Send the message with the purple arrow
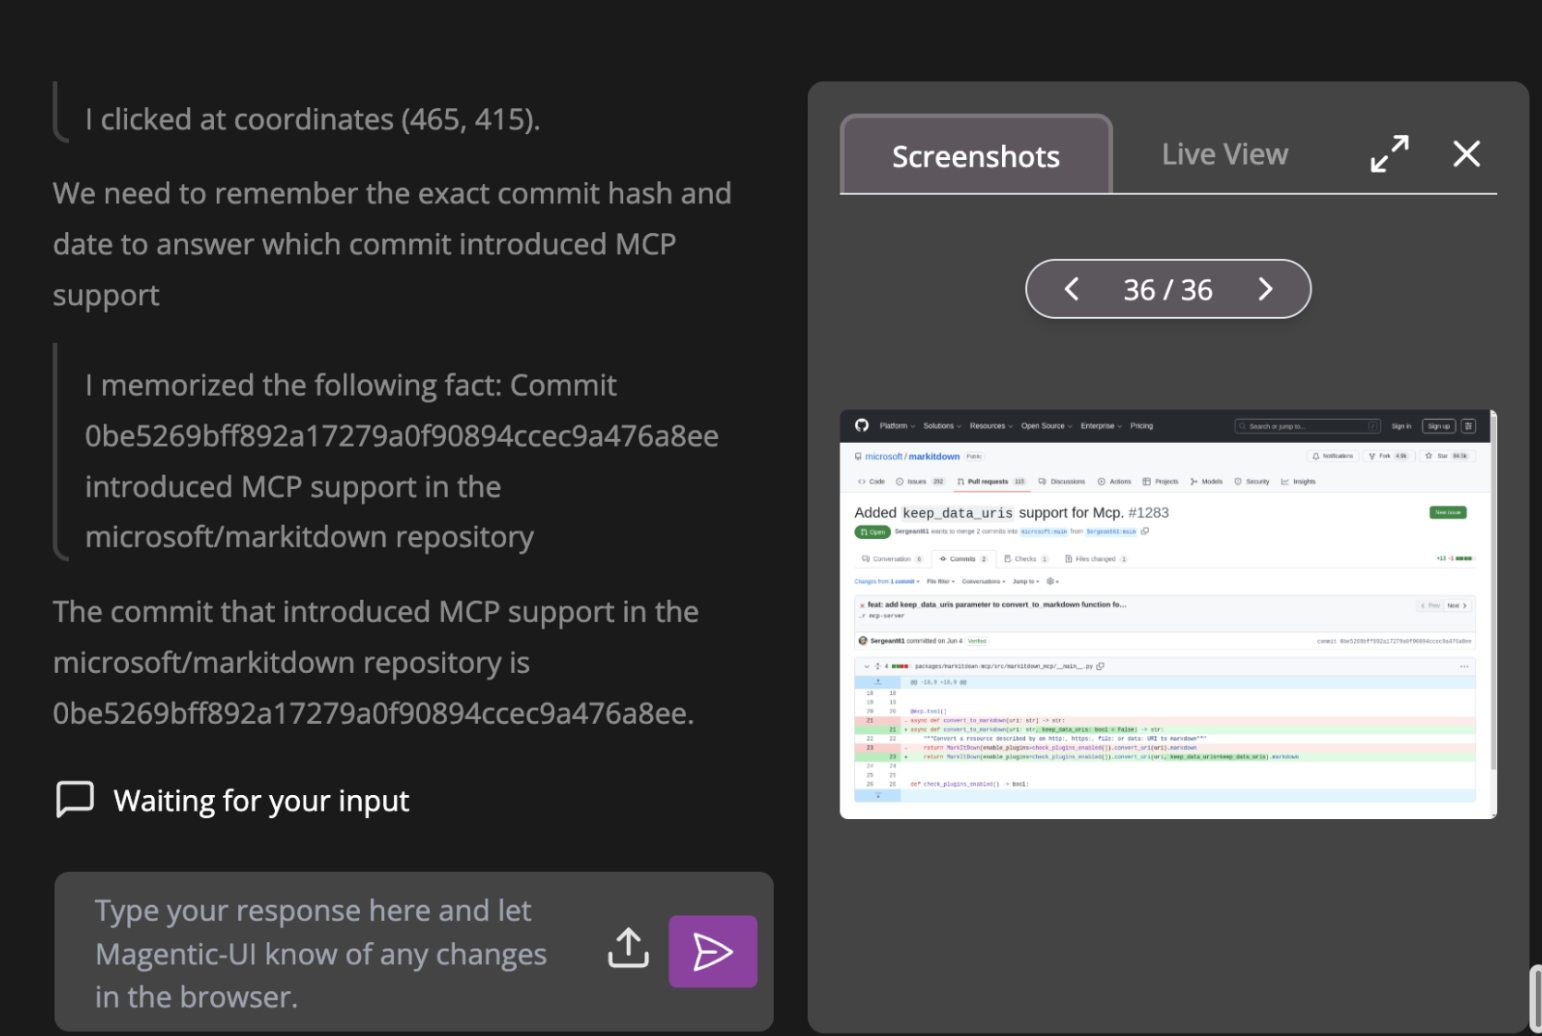The height and width of the screenshot is (1036, 1542). click(x=712, y=951)
